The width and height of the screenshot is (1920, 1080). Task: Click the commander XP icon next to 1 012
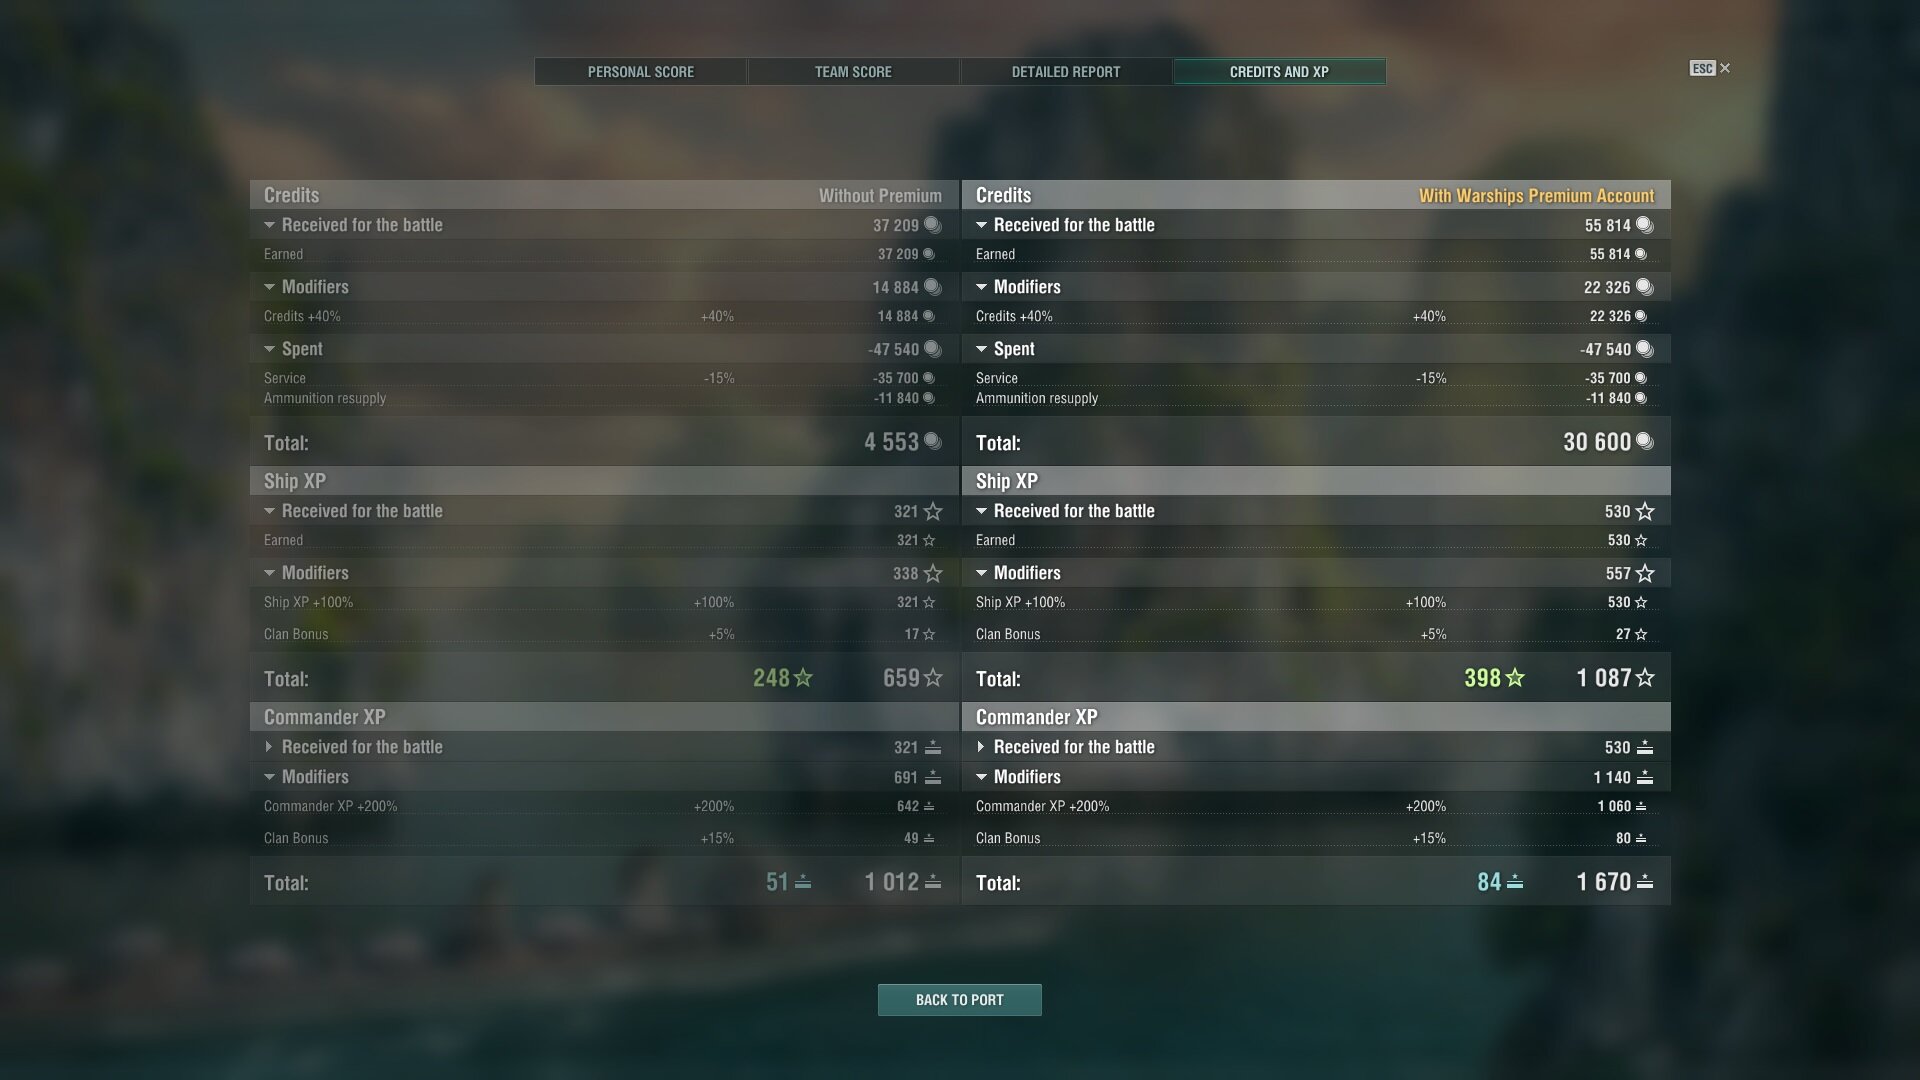pos(933,882)
